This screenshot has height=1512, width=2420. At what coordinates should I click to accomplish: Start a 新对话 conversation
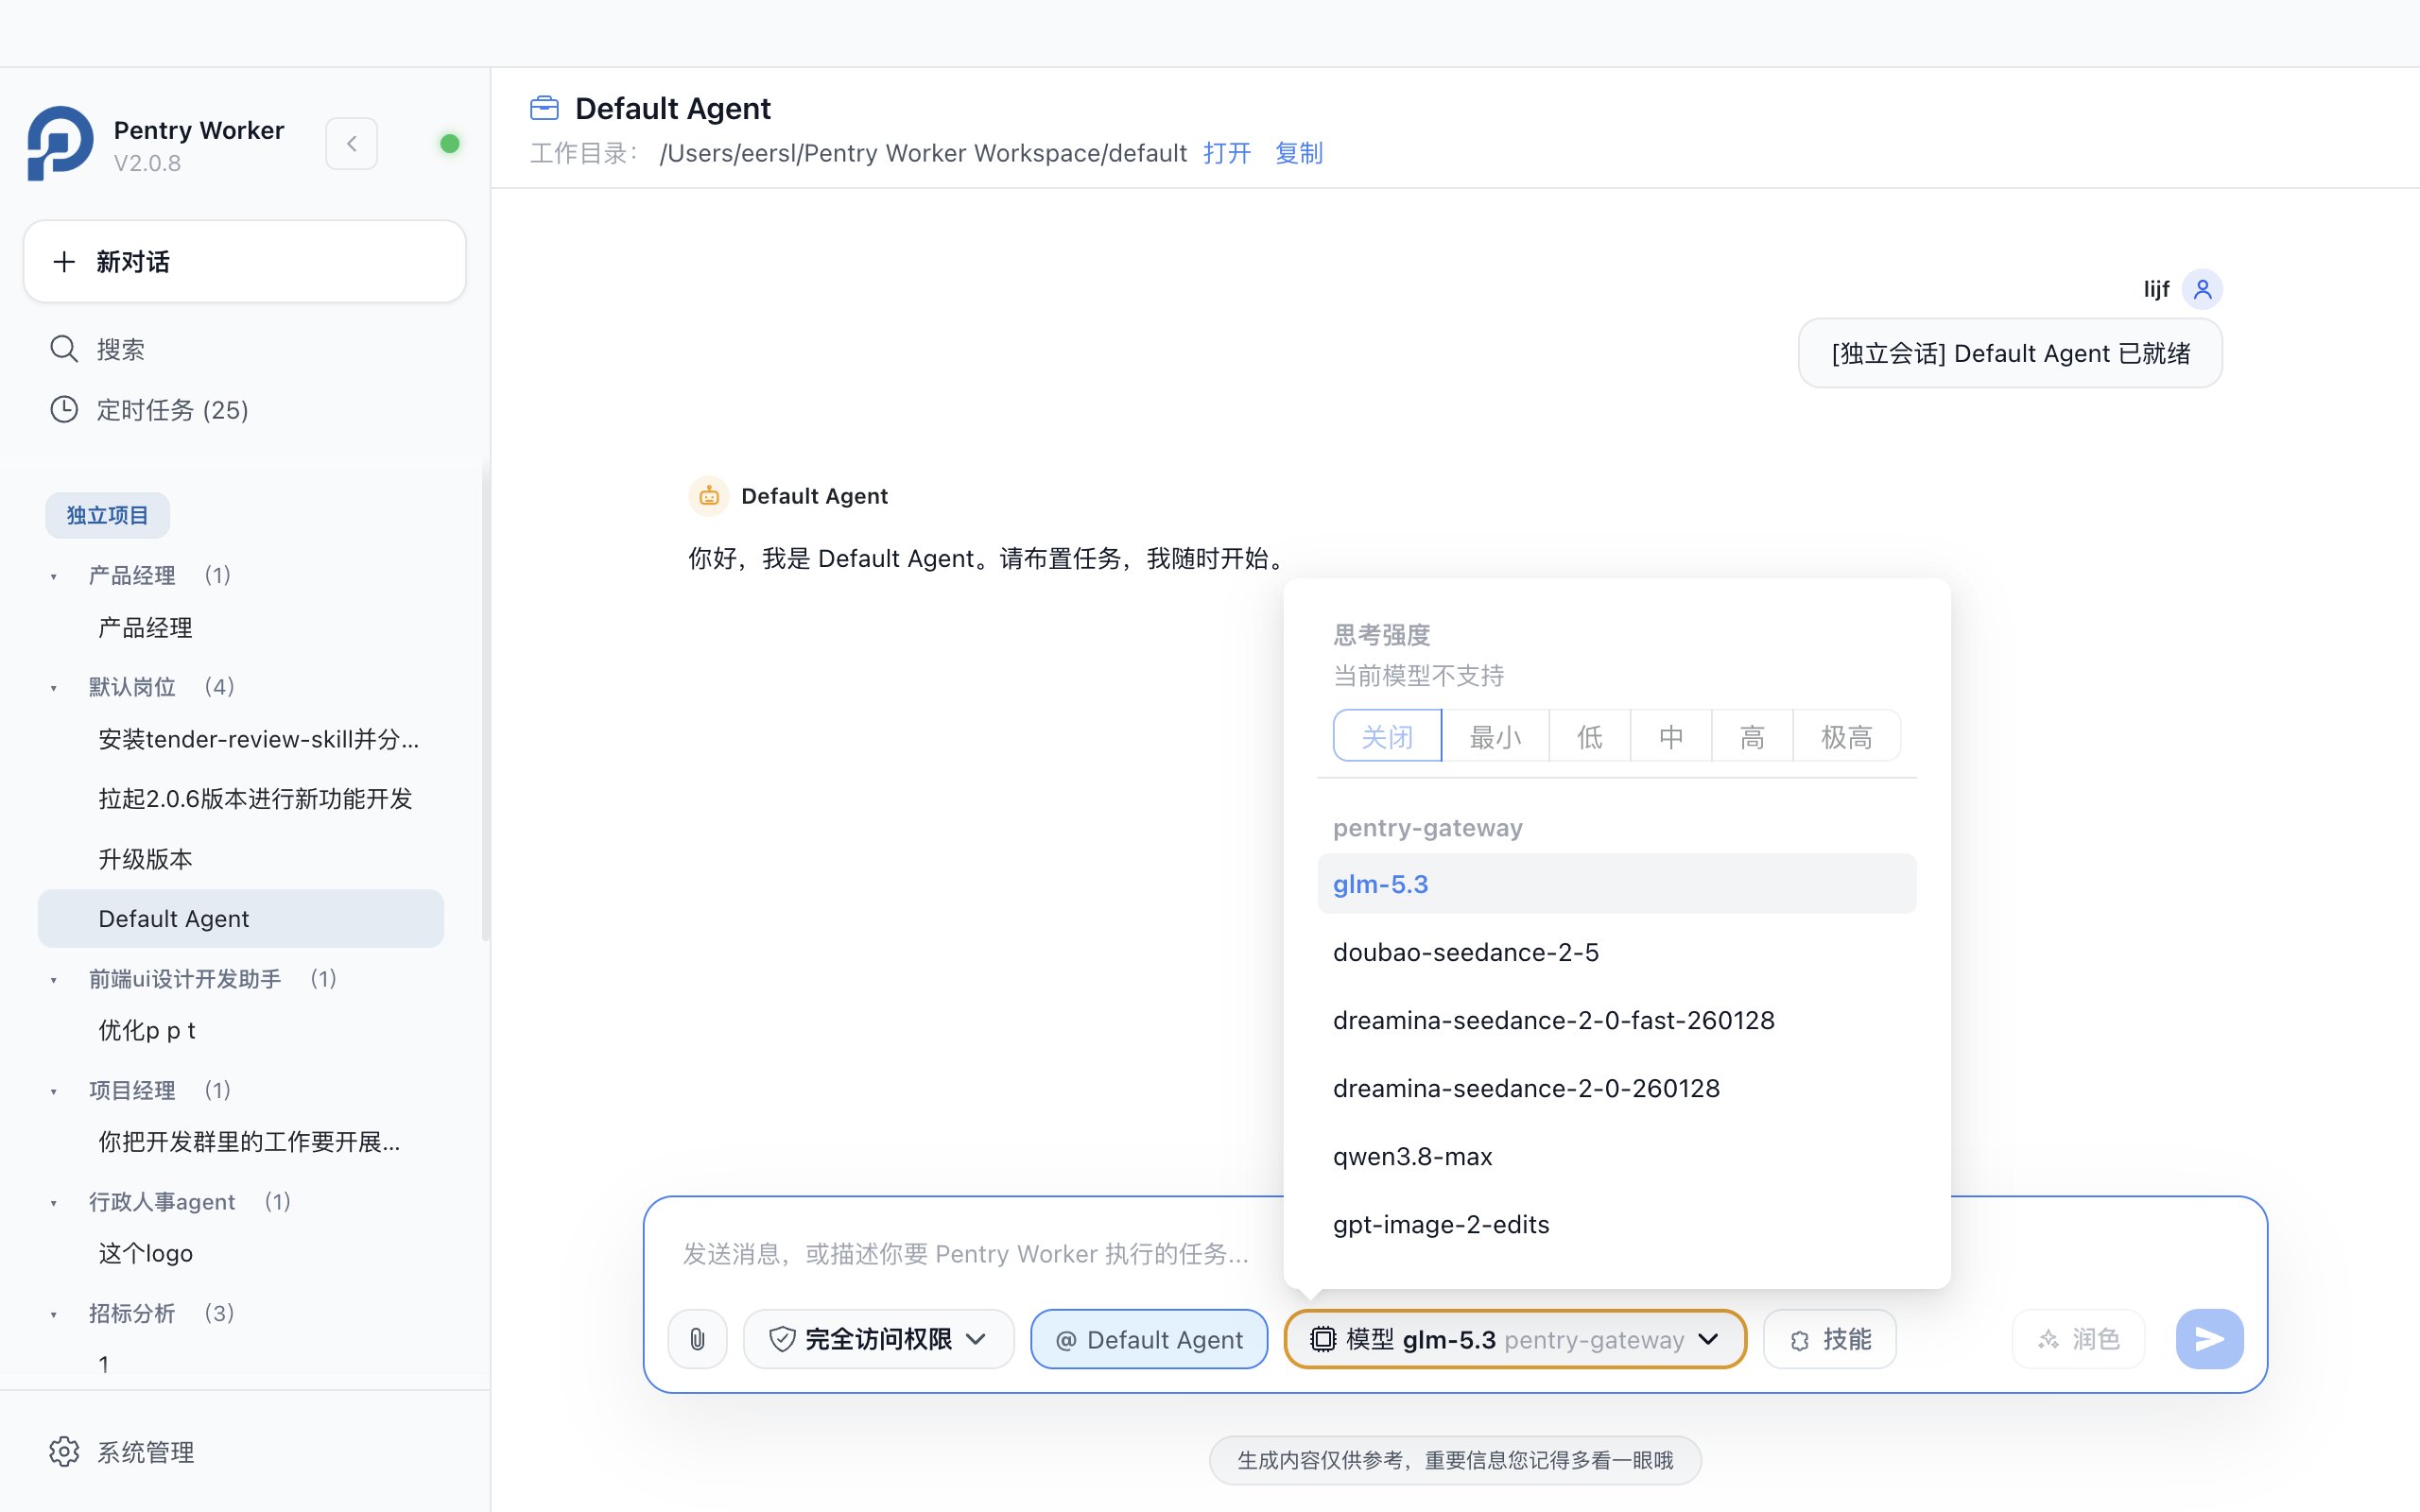coord(245,262)
